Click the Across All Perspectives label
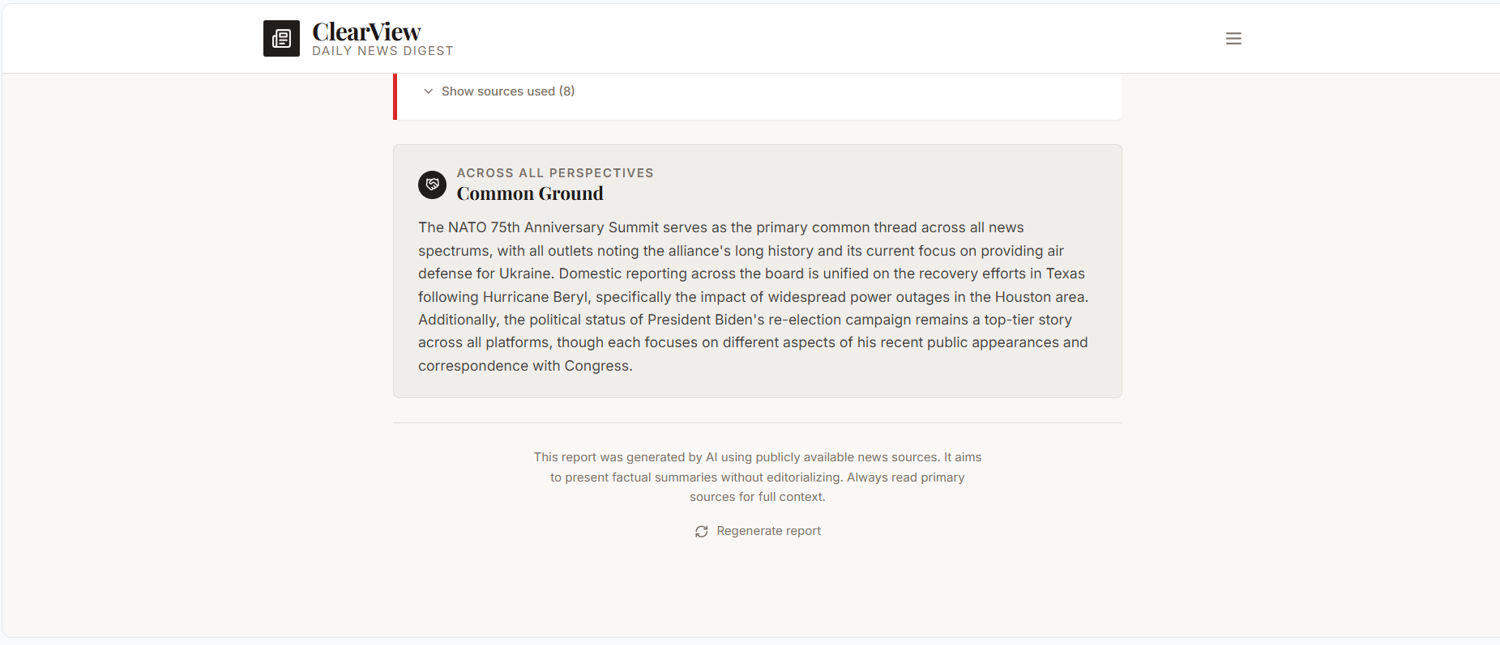Screen dimensions: 1500x645 [x=555, y=173]
